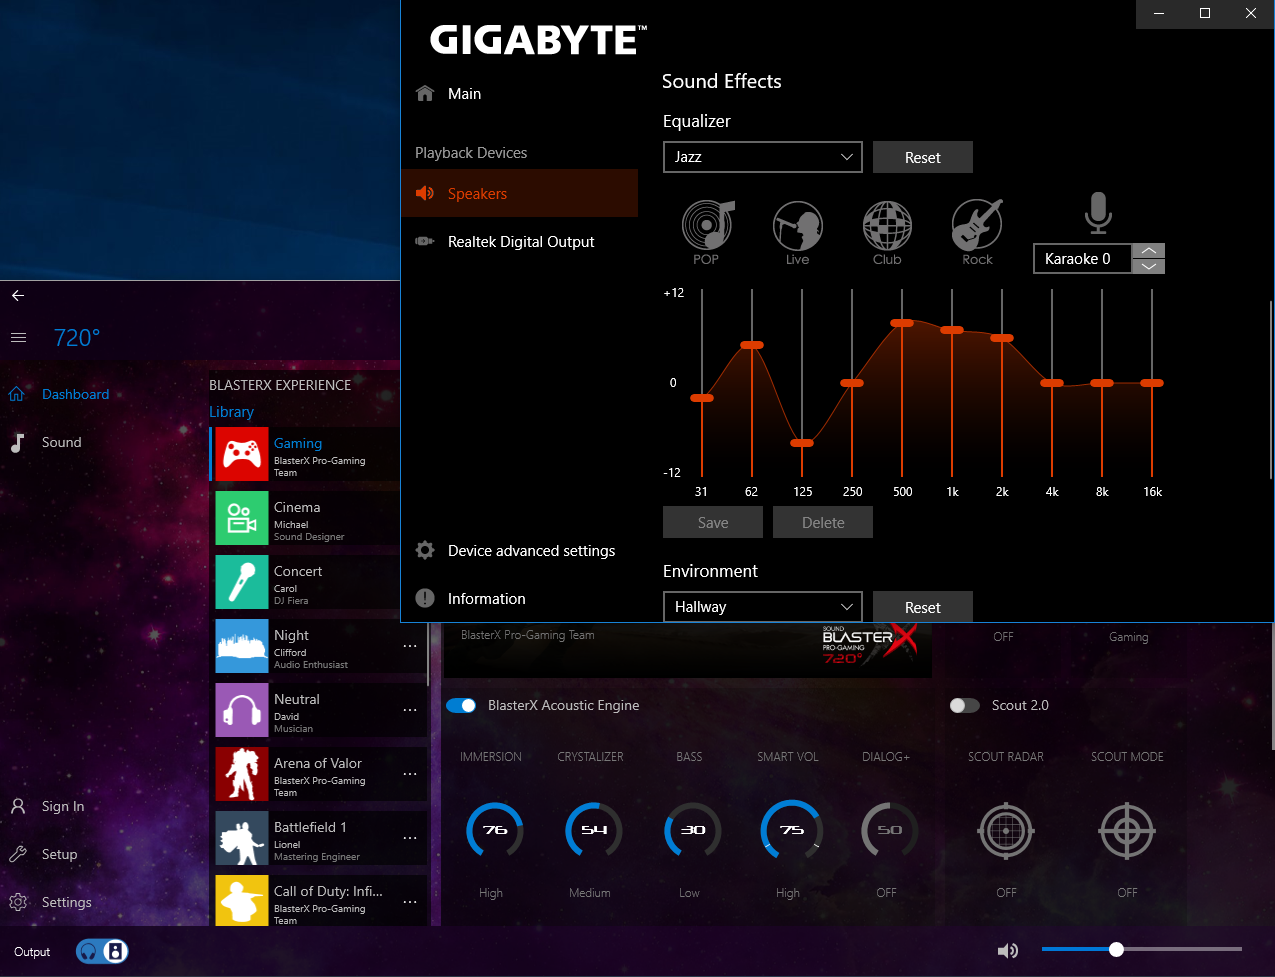Save the equalizer preset

(713, 522)
